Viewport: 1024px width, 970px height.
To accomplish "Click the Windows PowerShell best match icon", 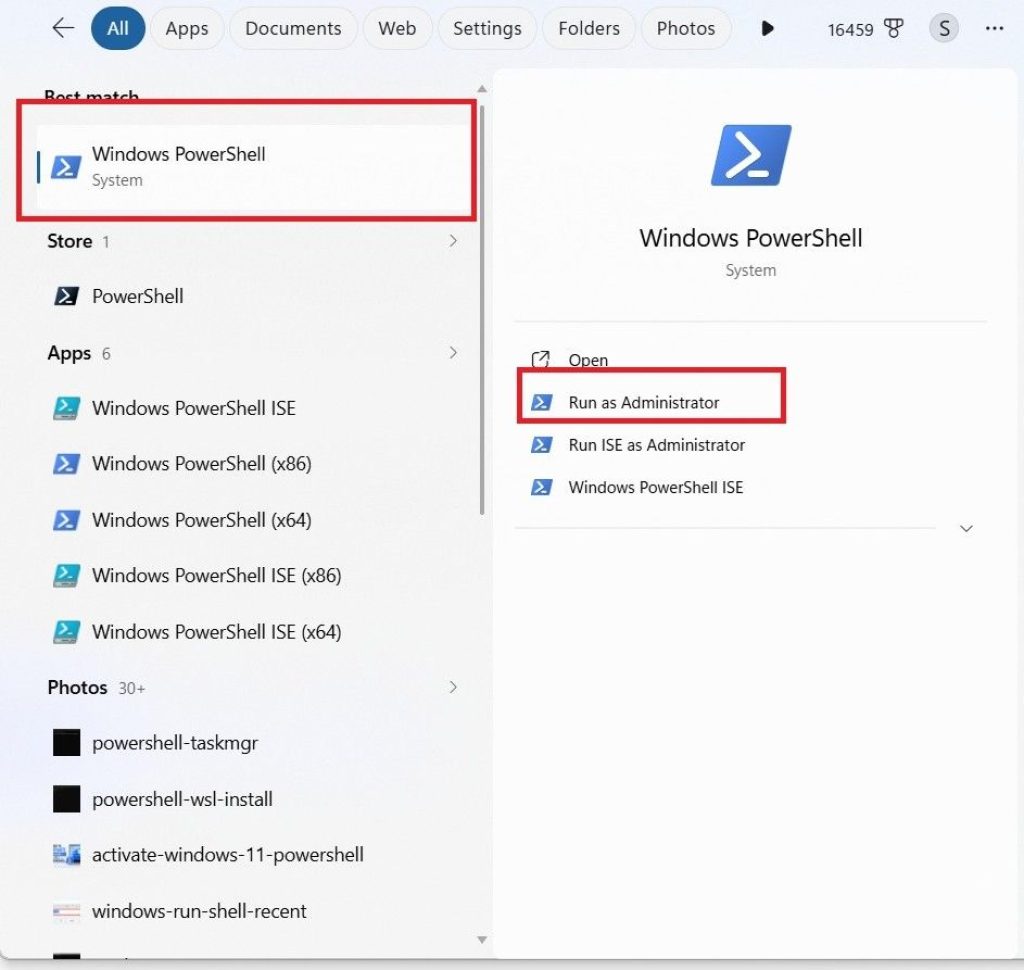I will 67,167.
